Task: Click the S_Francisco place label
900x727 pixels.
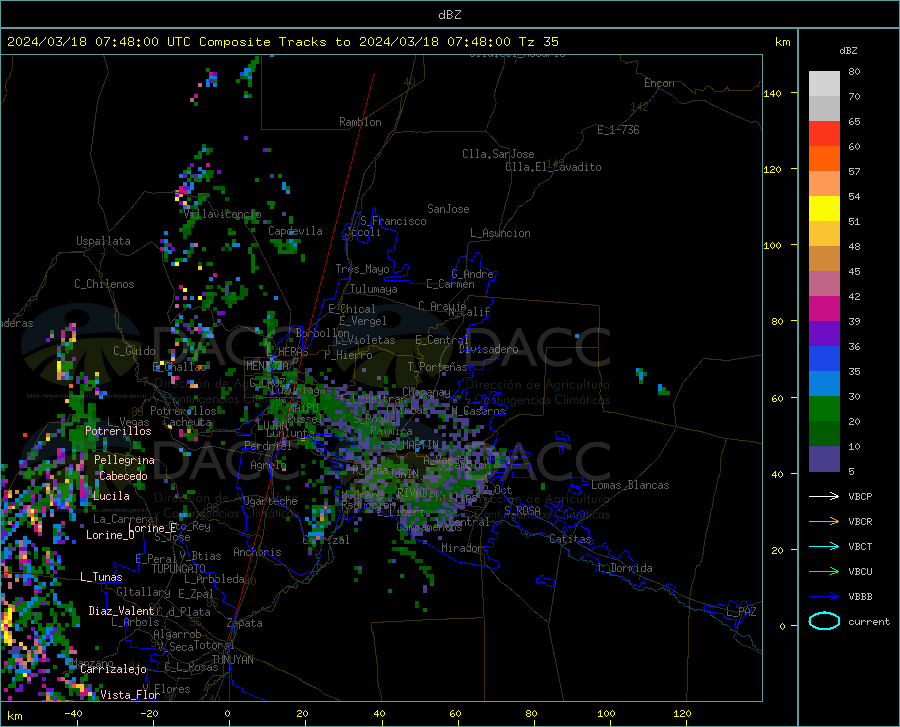Action: 393,221
